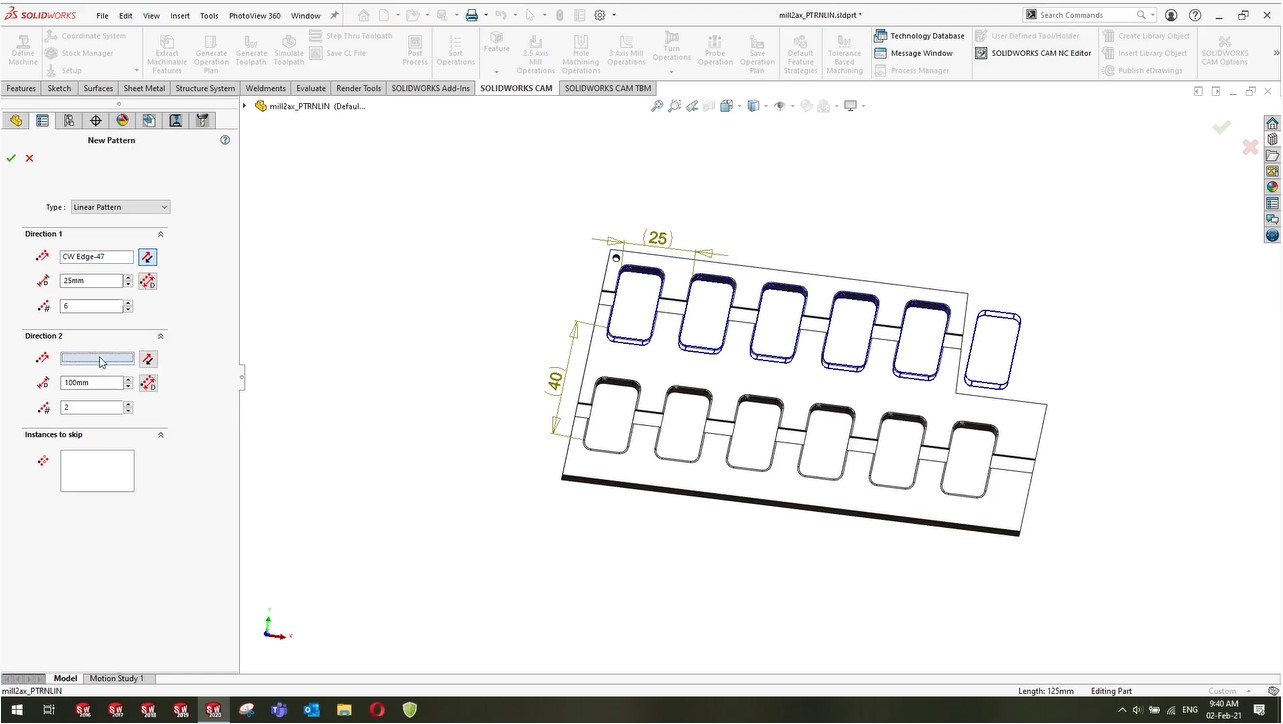
Task: Toggle reverse direction for Direction 2
Action: tap(147, 359)
